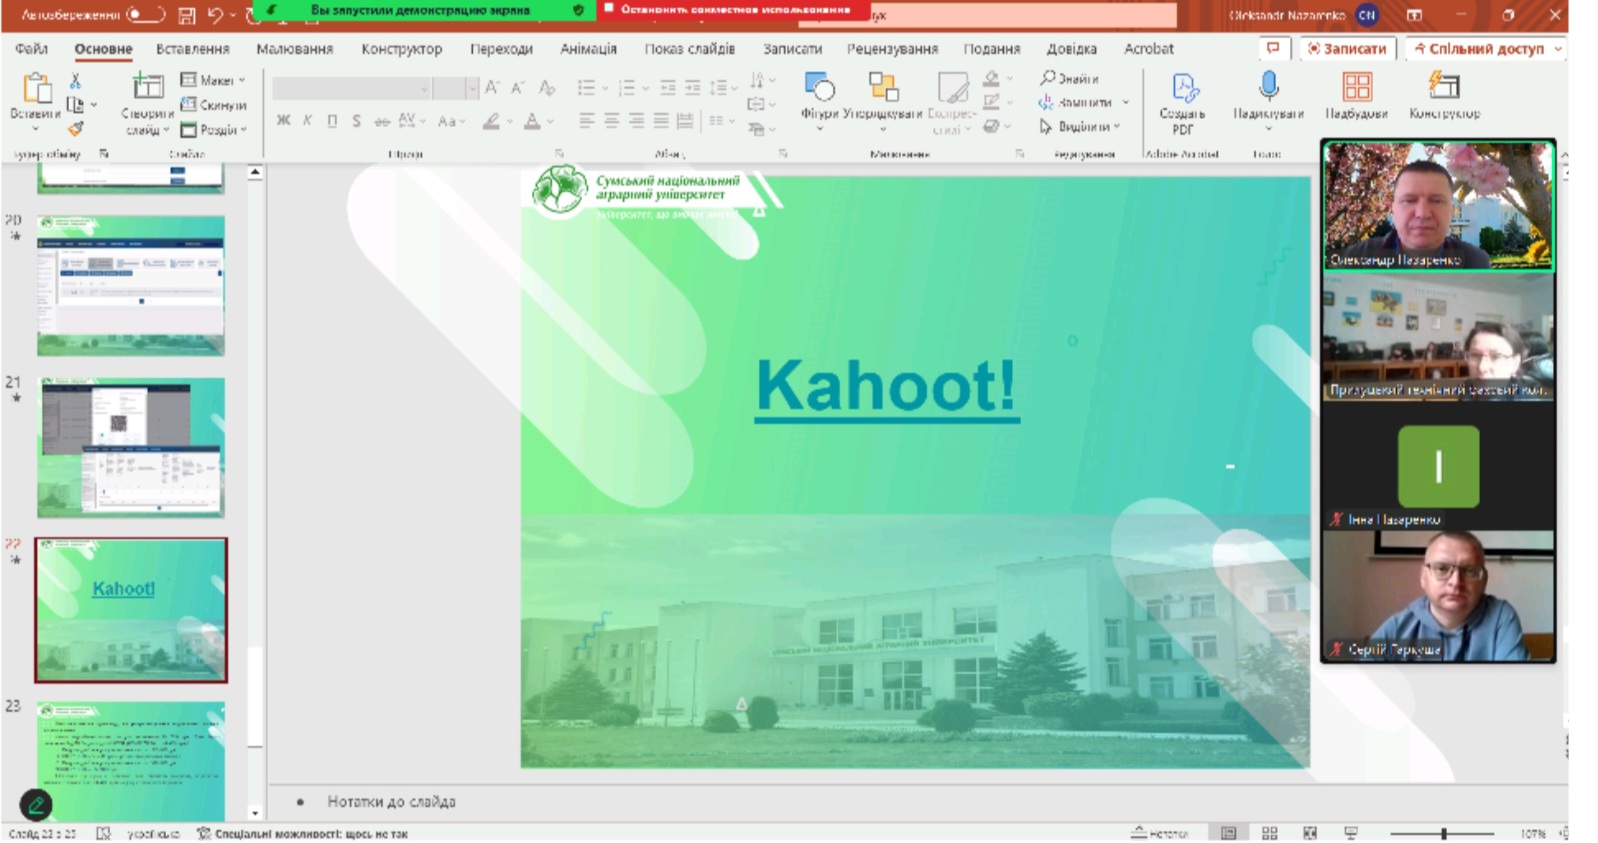1598x843 pixels.
Task: Switch to the Малювання tab
Action: (x=295, y=48)
